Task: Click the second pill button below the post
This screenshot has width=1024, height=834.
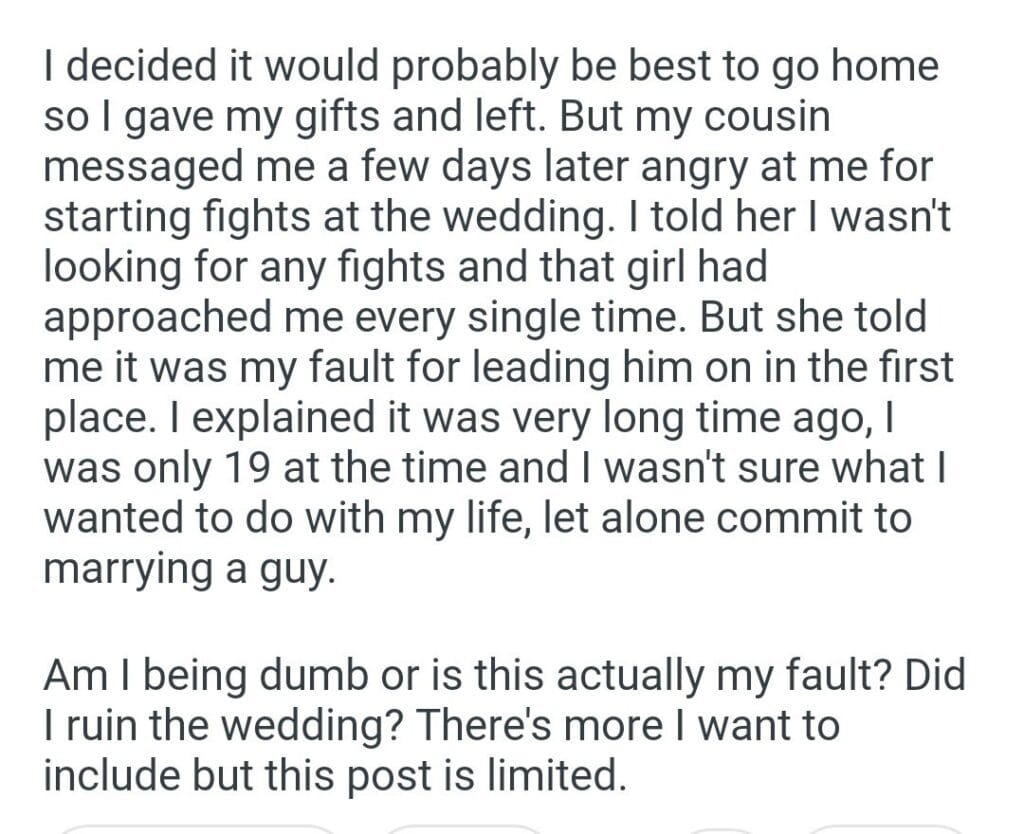Action: (462, 829)
